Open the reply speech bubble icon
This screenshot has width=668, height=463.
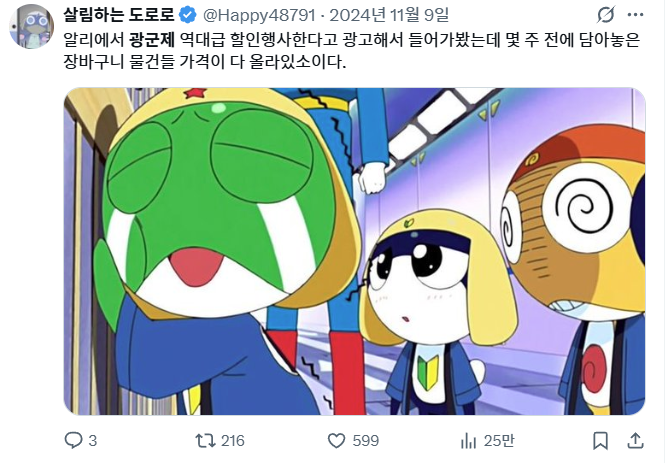tap(73, 440)
